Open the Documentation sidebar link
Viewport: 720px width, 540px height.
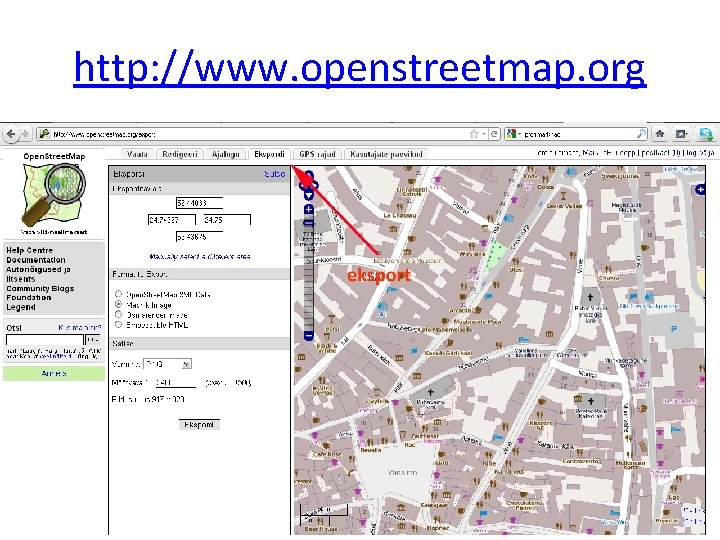36,260
